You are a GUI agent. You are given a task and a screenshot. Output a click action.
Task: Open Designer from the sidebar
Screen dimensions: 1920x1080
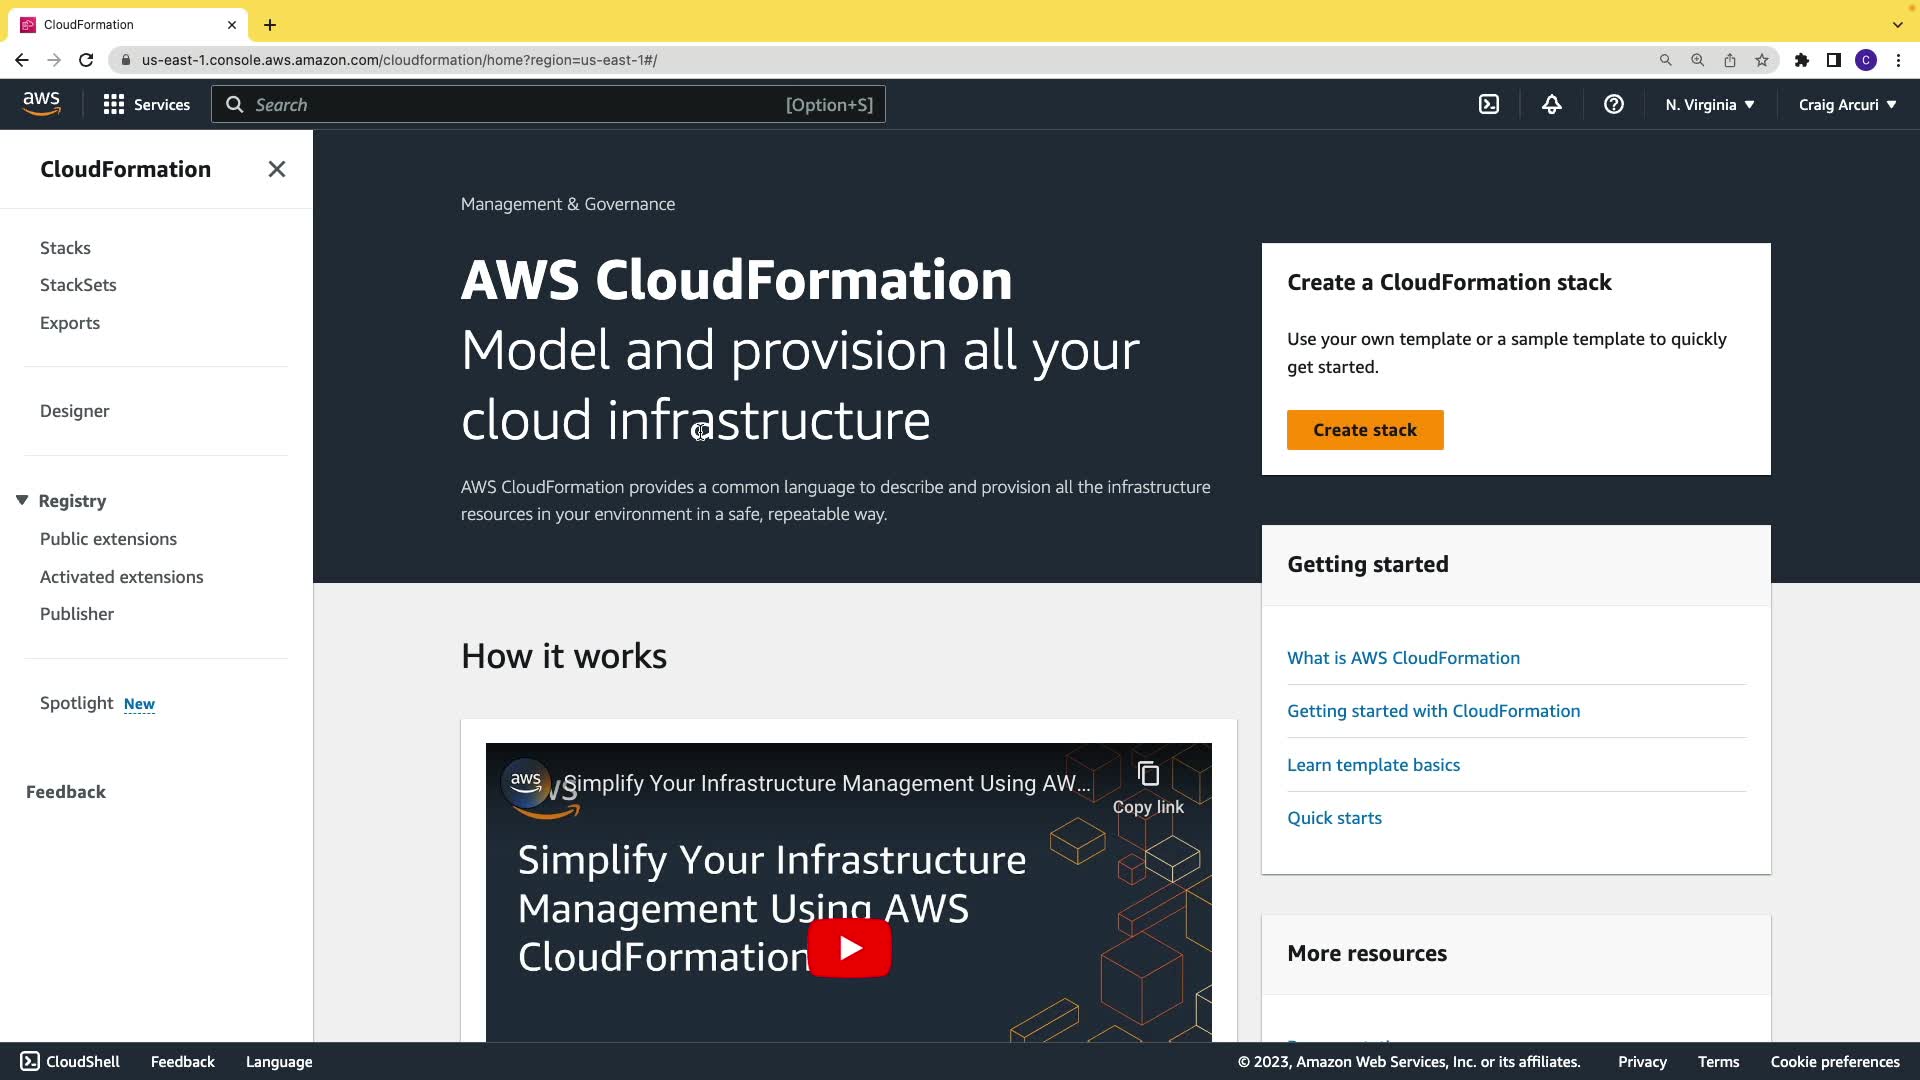[75, 411]
